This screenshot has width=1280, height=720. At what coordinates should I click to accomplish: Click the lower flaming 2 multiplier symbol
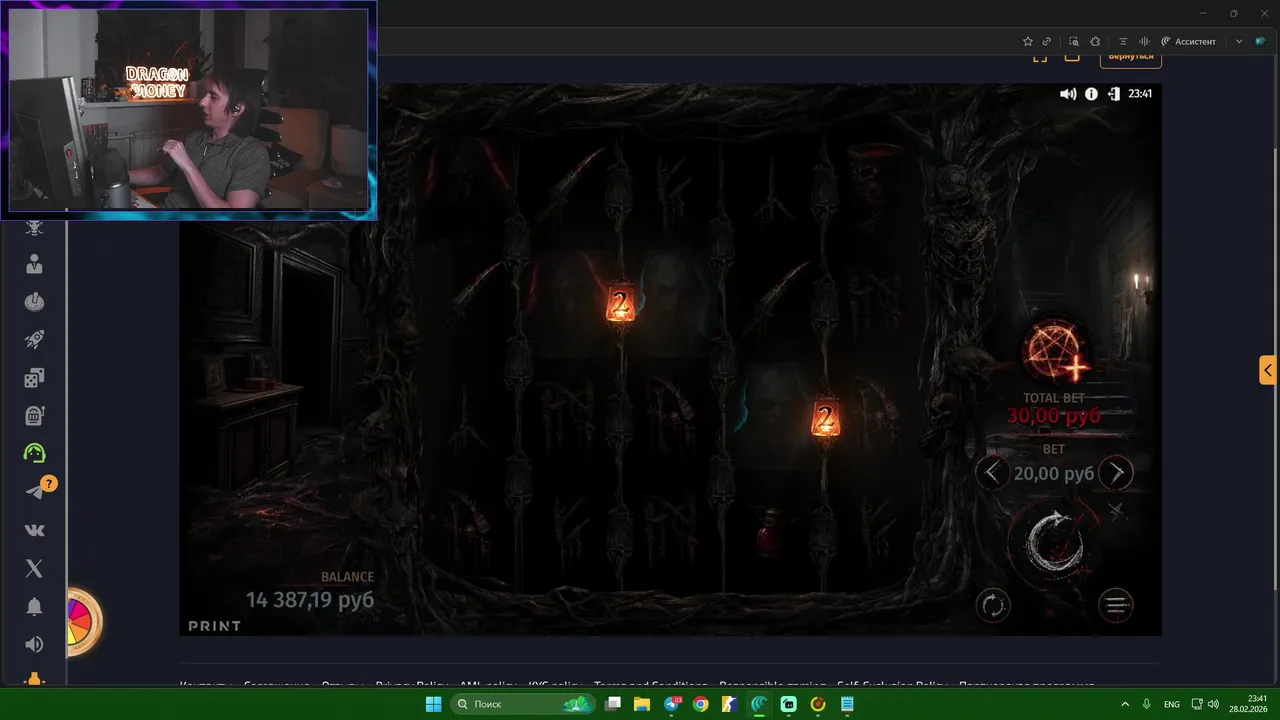point(825,418)
